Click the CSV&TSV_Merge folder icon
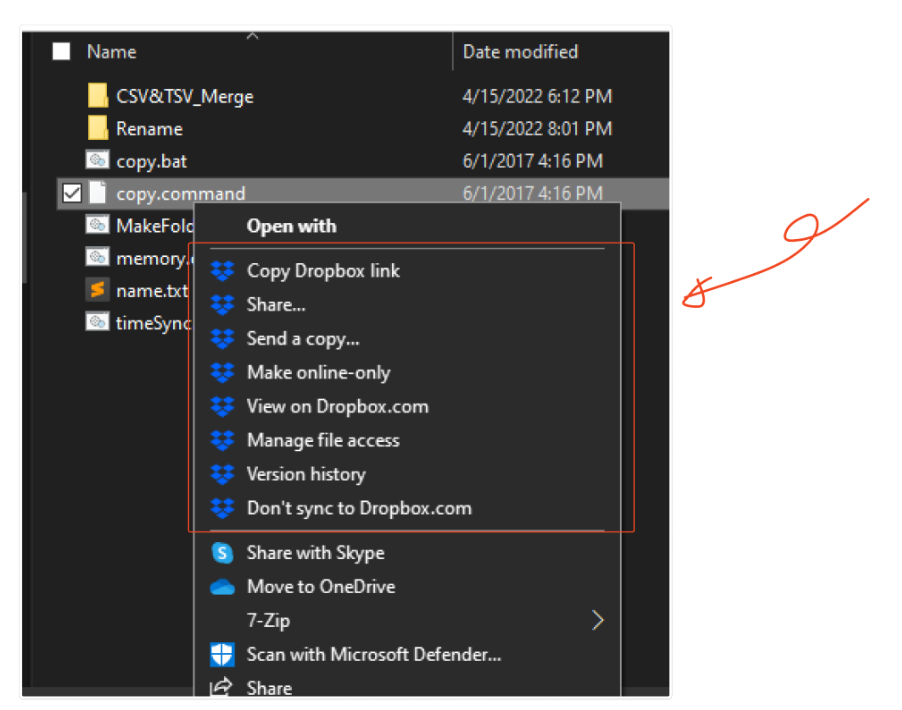Screen dimensions: 902x710 point(98,97)
